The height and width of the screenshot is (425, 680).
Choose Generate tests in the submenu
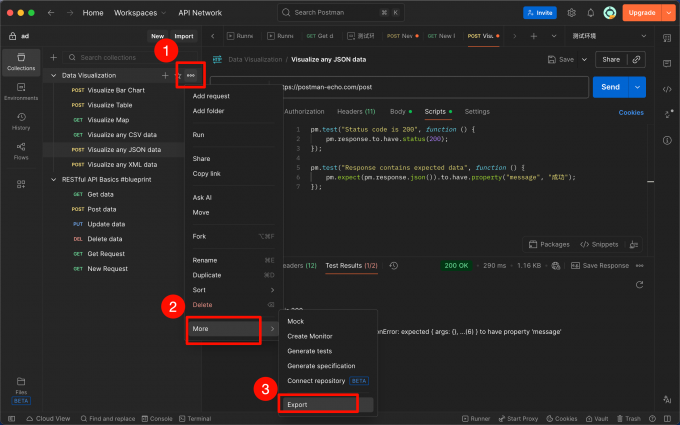click(327, 351)
